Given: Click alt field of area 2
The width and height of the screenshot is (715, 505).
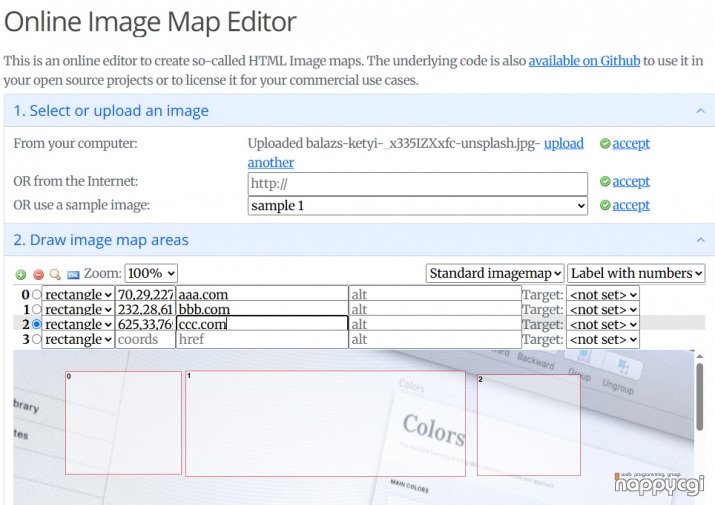Looking at the screenshot, I should point(435,324).
